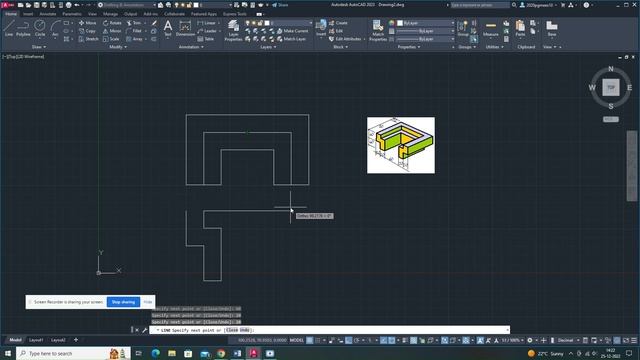Click the Leader tool

pyautogui.click(x=208, y=31)
